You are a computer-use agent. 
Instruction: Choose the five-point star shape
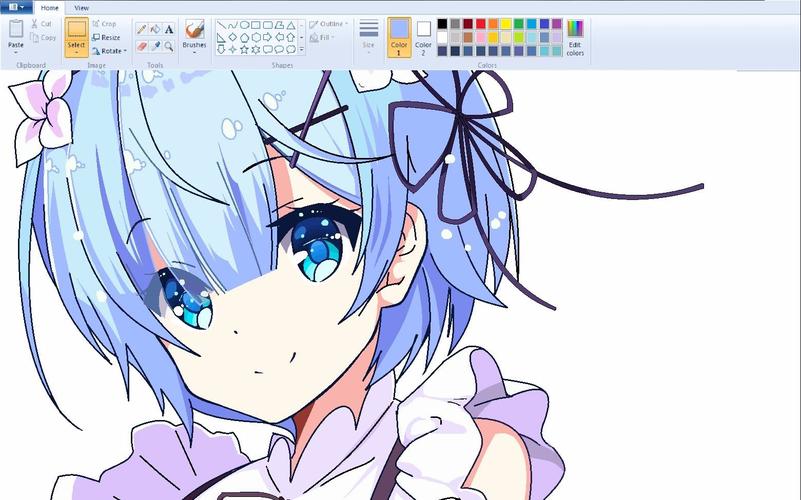tap(244, 49)
